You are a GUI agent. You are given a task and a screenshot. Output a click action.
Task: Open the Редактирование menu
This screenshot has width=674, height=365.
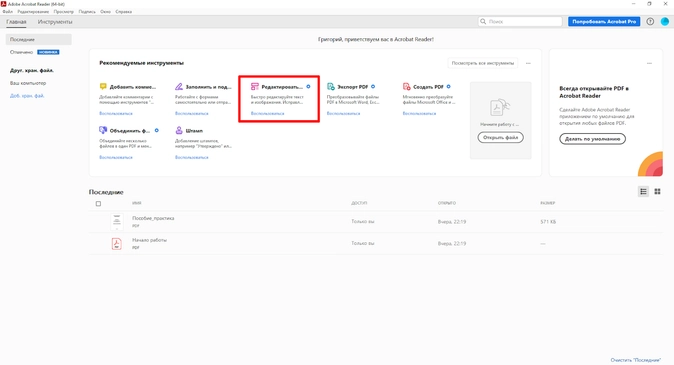click(33, 12)
